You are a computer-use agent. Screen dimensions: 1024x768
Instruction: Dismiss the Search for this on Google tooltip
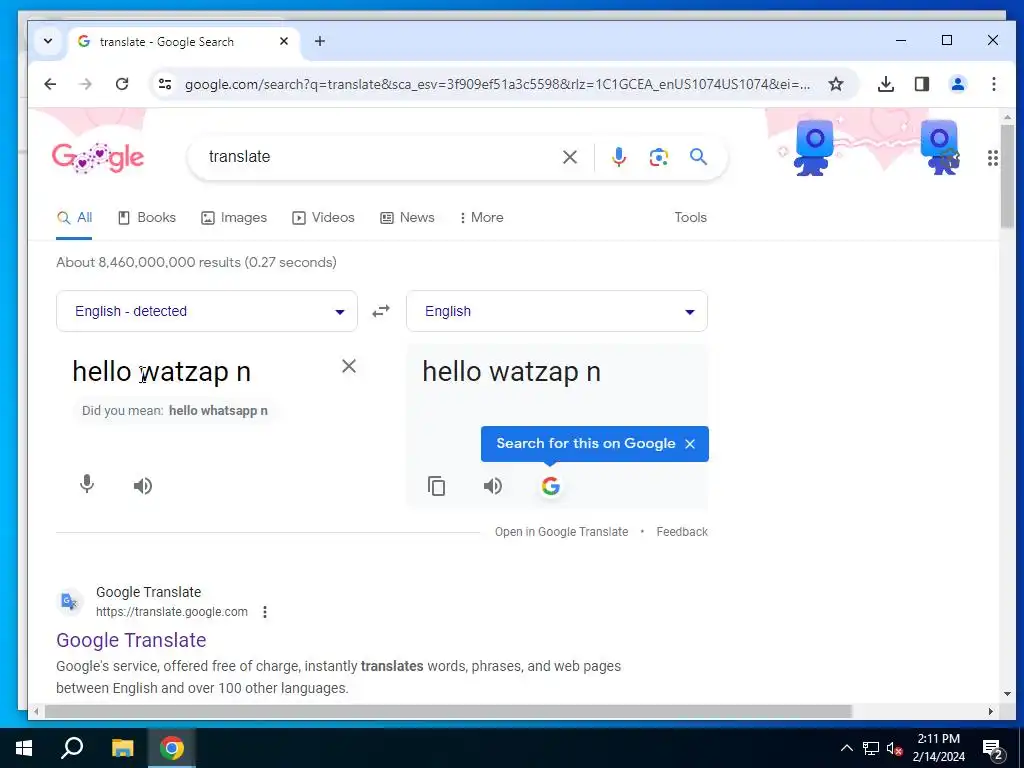click(x=690, y=444)
